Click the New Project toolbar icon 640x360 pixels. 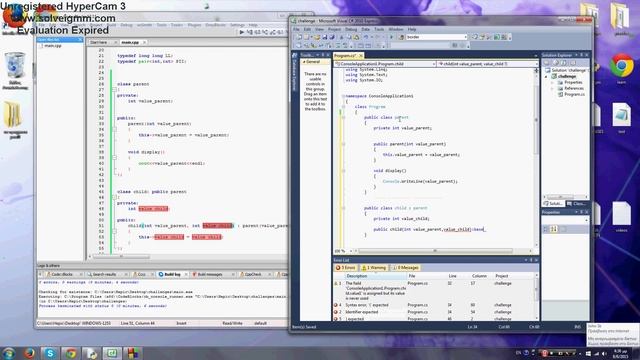pos(299,37)
